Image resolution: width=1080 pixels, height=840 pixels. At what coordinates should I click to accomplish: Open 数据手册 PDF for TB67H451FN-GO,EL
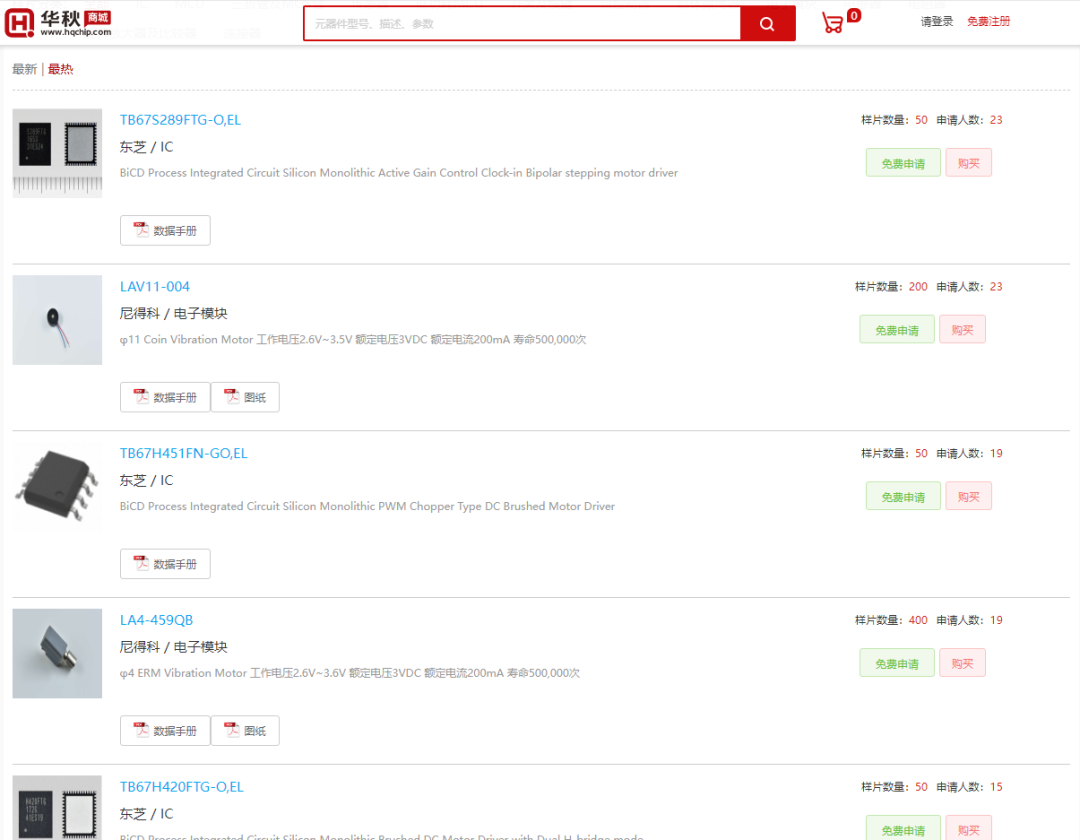165,564
